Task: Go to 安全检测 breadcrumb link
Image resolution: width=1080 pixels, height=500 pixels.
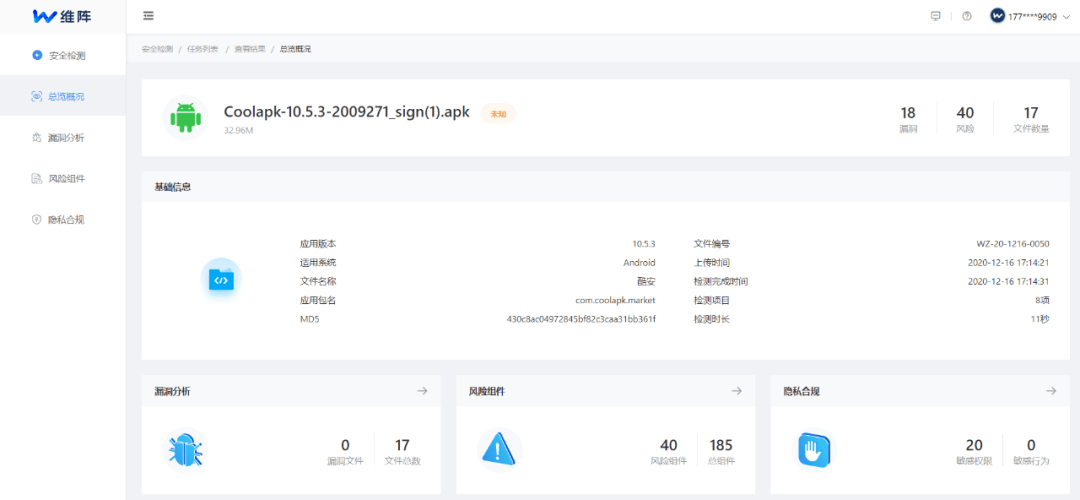Action: tap(157, 50)
